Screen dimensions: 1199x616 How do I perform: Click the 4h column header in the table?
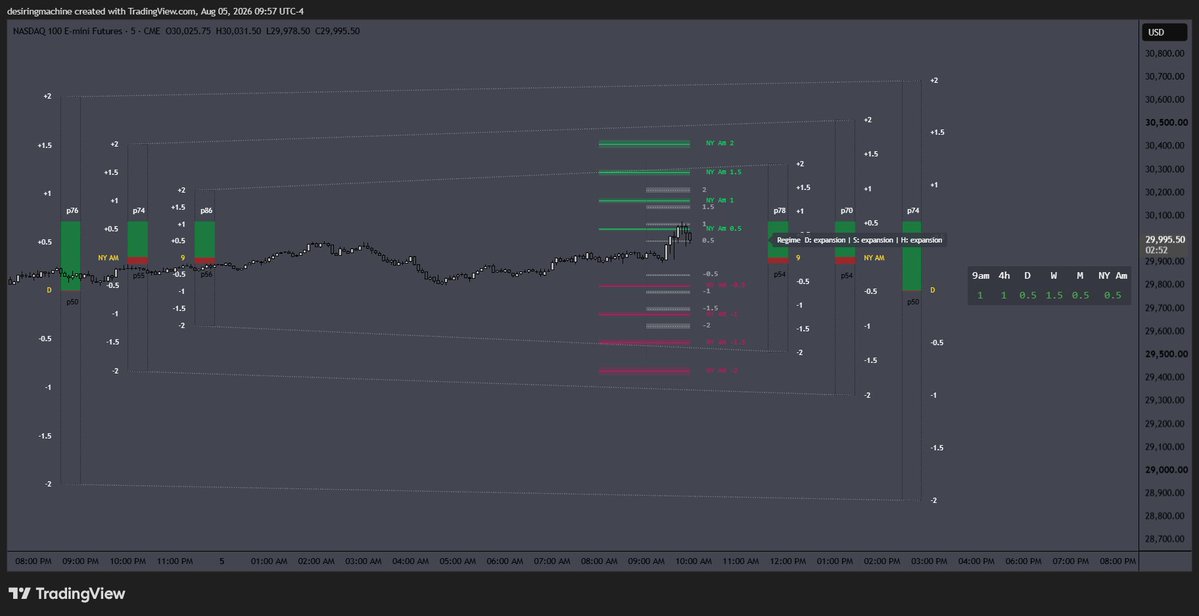point(1004,276)
